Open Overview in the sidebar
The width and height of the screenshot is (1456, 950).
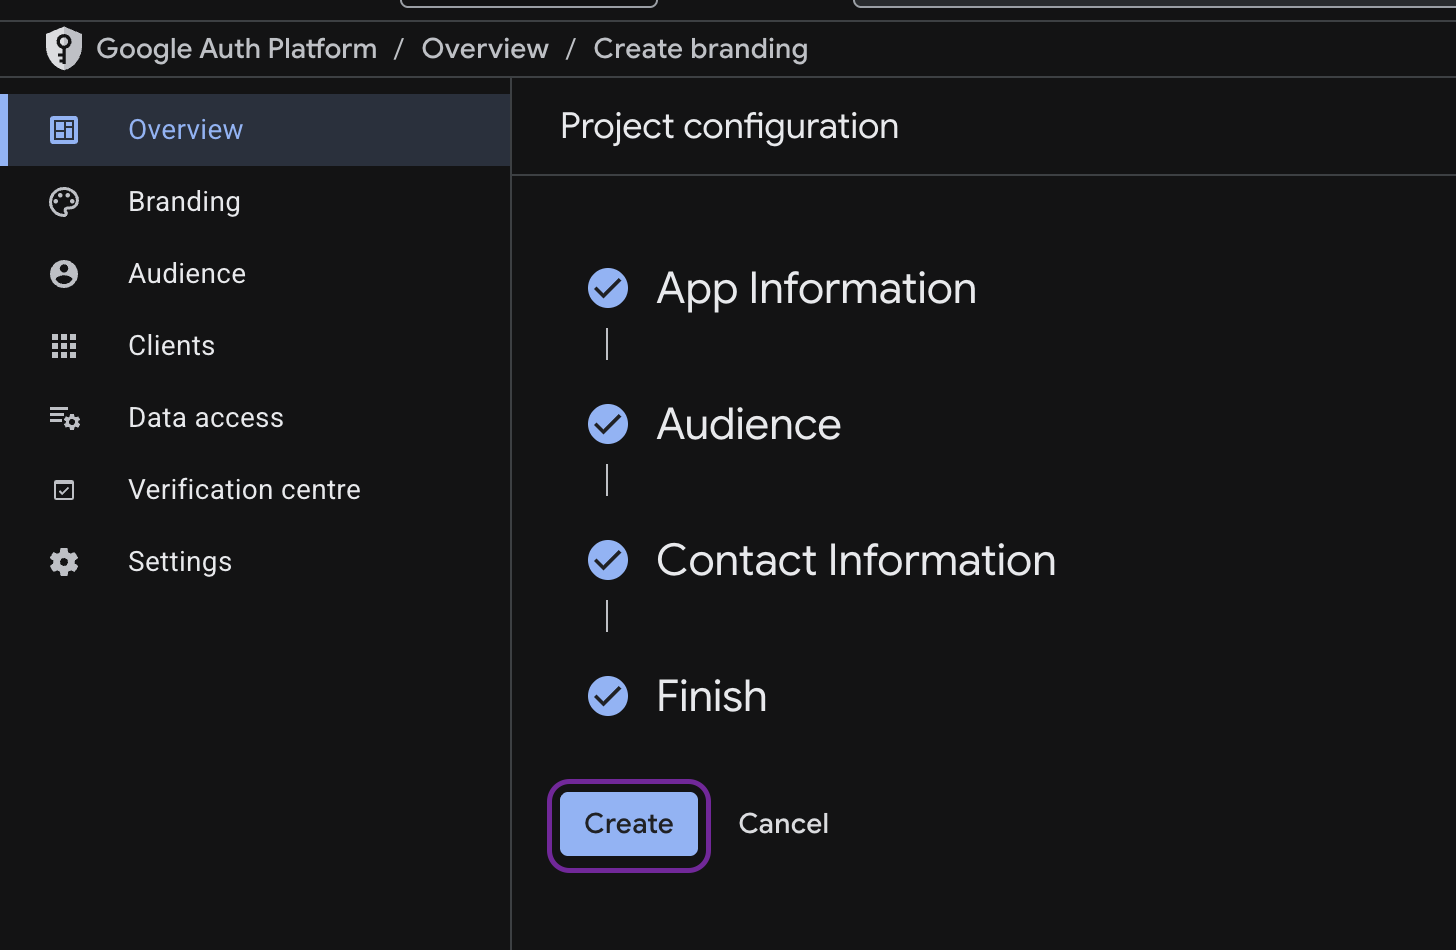point(256,130)
